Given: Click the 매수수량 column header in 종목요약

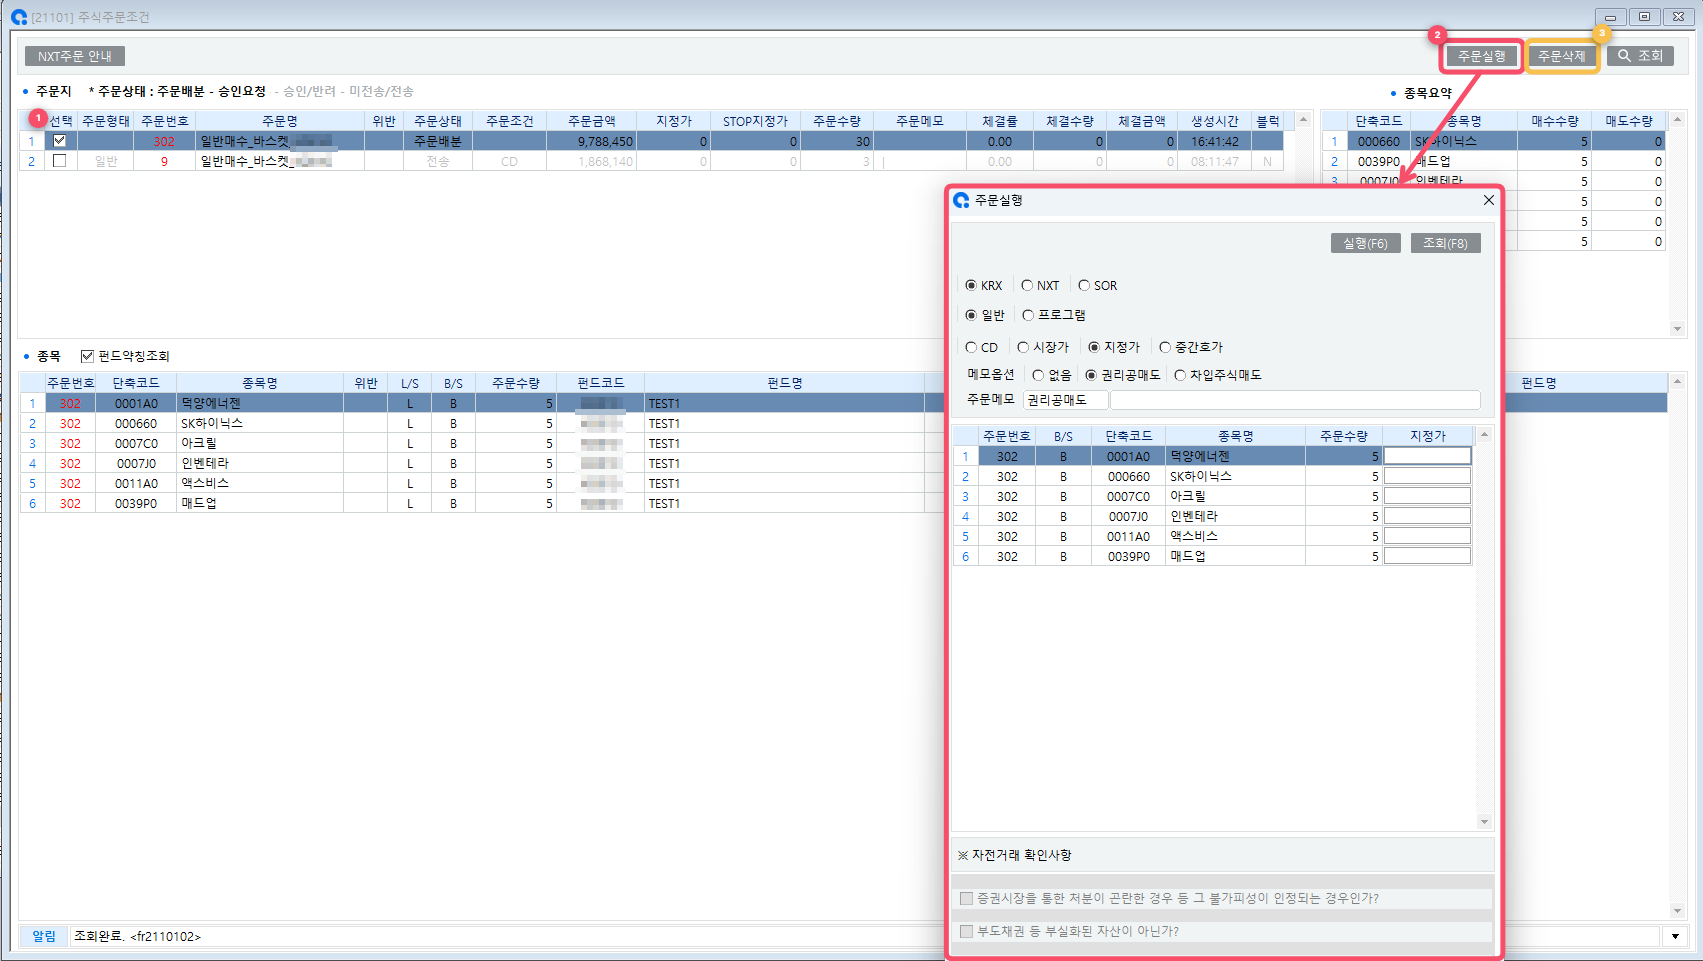Looking at the screenshot, I should tap(1554, 121).
